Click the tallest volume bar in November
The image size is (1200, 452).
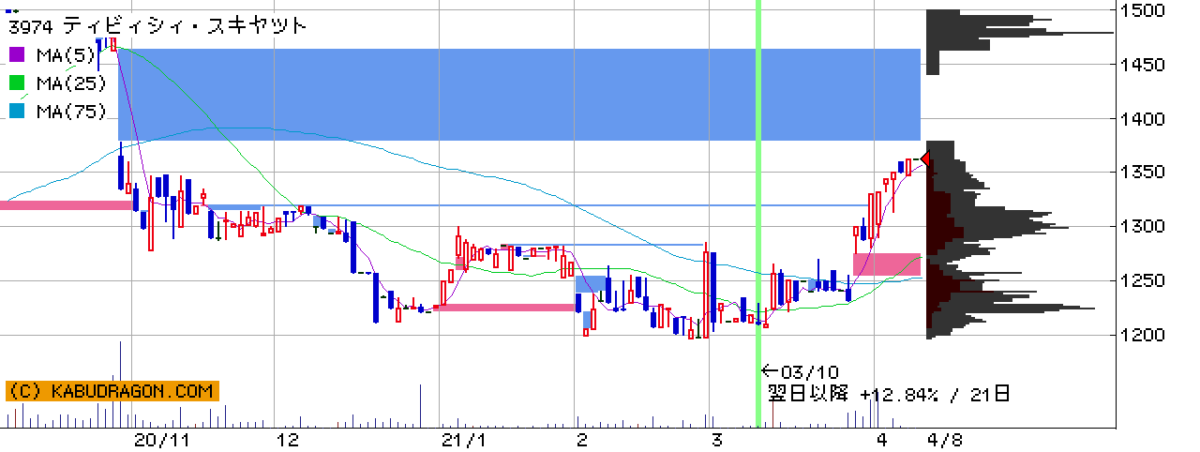[121, 386]
